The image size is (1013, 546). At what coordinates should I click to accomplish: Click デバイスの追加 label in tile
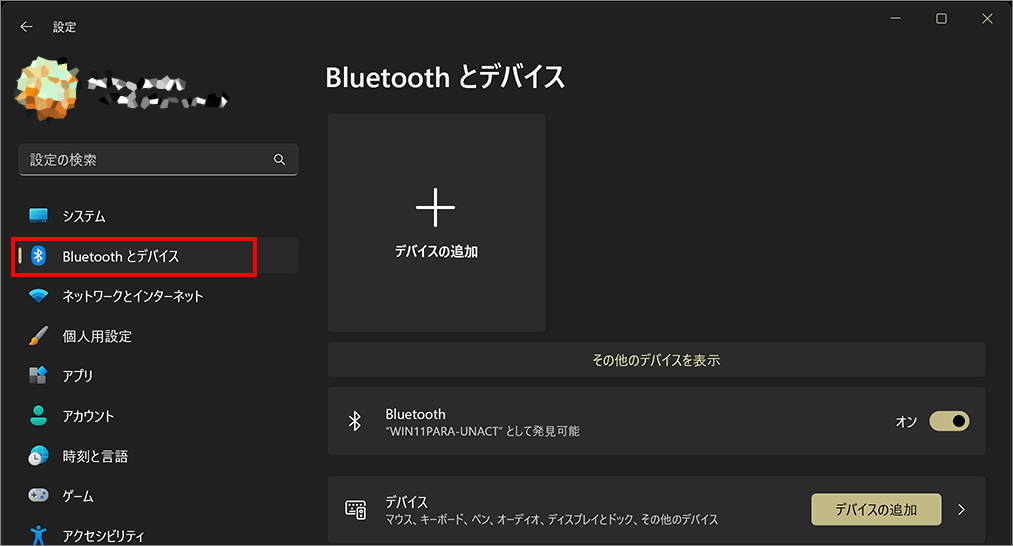click(436, 251)
